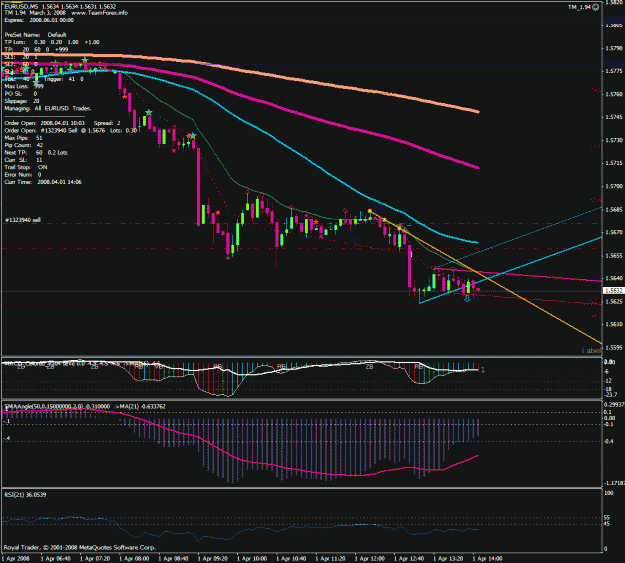Click the 'Pip Count: 42' readout

pos(24,146)
